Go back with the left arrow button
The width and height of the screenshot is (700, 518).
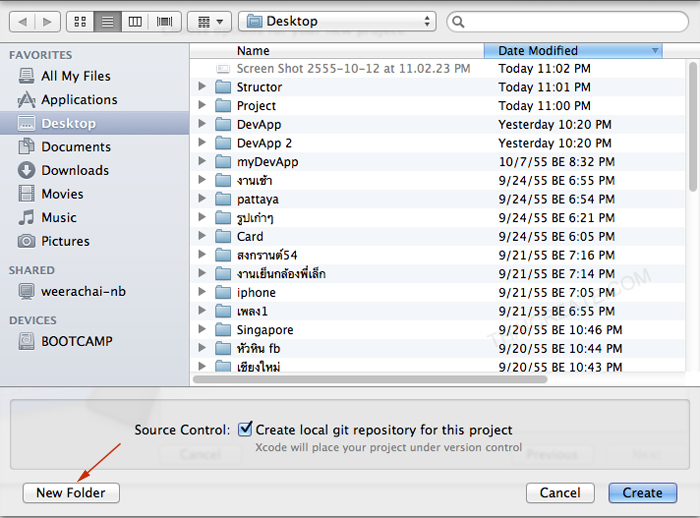point(22,21)
